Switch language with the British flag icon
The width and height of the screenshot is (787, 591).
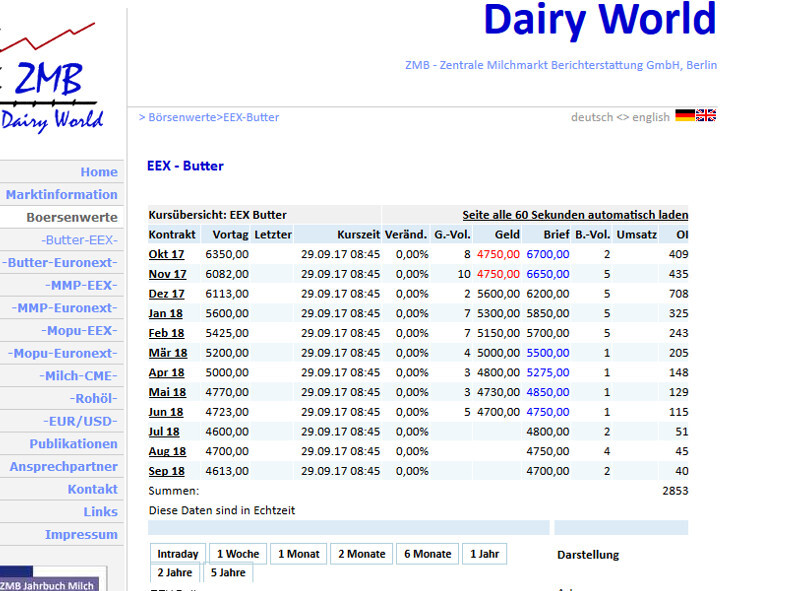[x=706, y=116]
